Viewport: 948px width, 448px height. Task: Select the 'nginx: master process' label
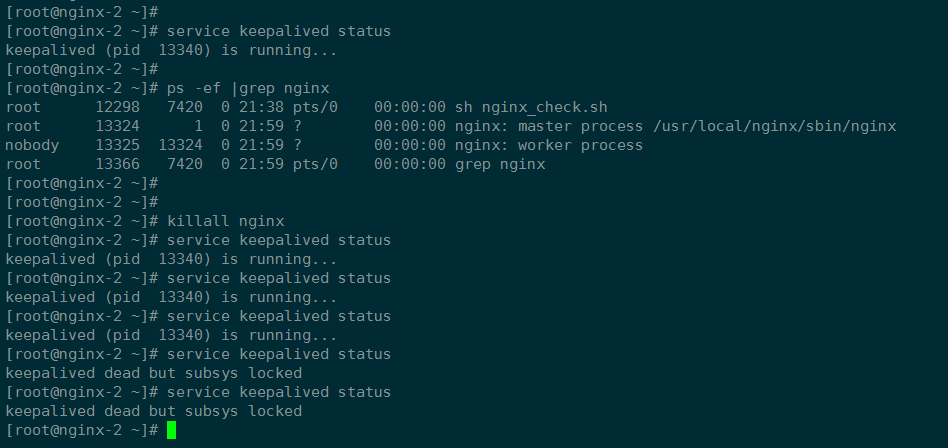coord(549,126)
